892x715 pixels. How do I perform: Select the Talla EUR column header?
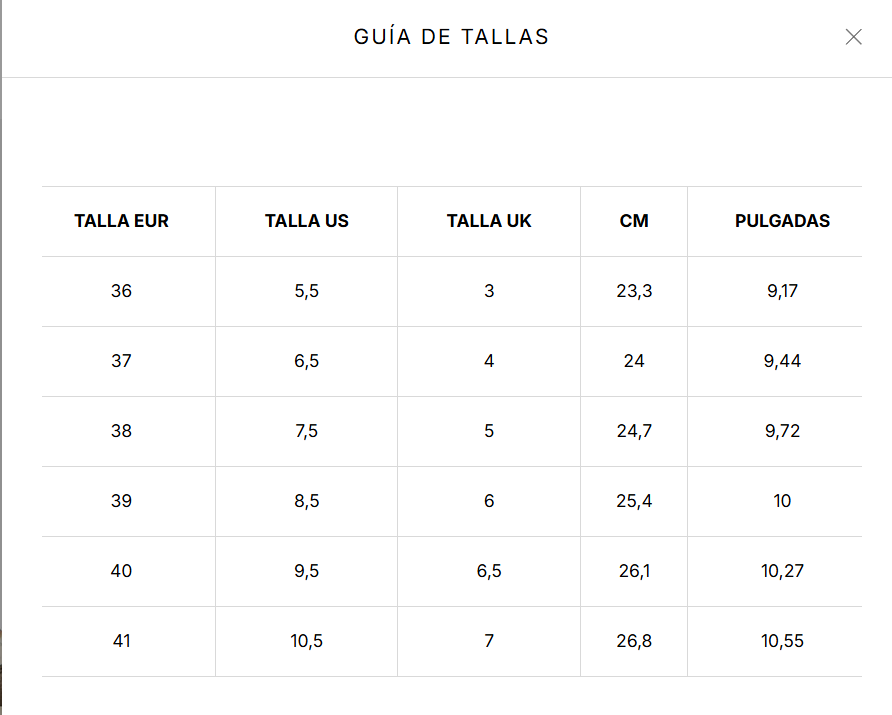point(121,221)
